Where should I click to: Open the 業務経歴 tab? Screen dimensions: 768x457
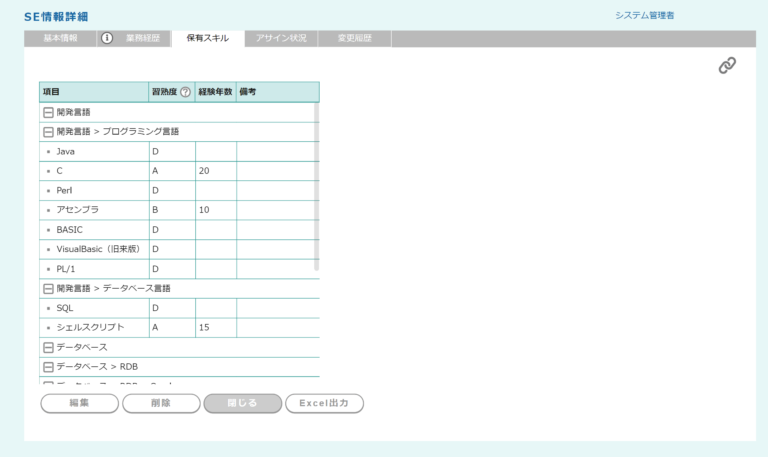coord(143,38)
